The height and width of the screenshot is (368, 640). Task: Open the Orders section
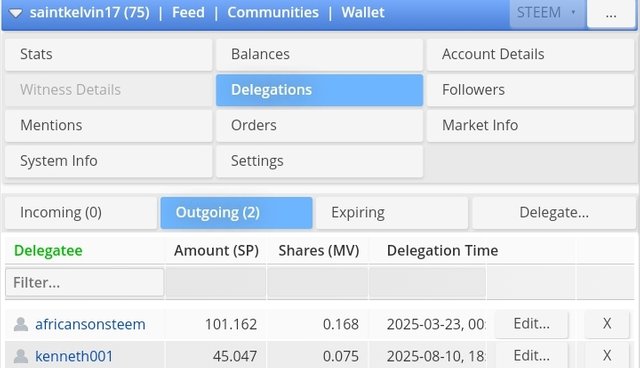tap(319, 125)
